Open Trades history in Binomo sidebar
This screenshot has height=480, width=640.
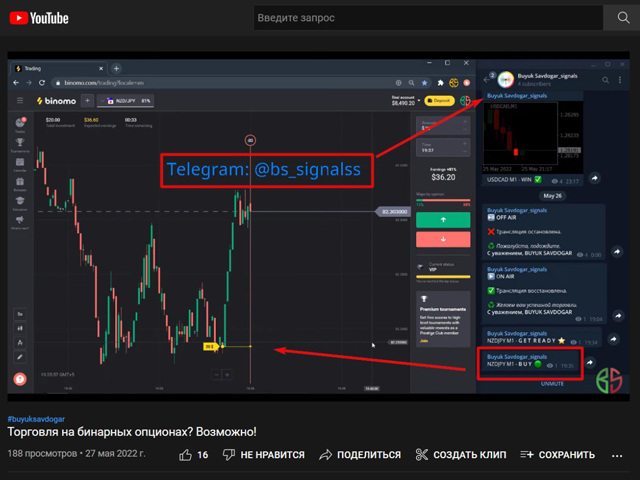(x=20, y=124)
